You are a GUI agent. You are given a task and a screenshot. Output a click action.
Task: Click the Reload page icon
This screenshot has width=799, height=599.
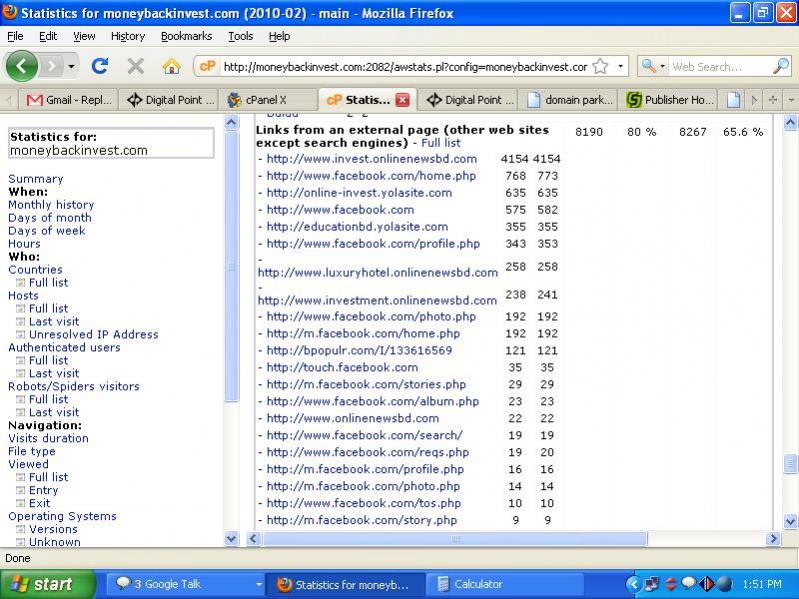[x=100, y=66]
